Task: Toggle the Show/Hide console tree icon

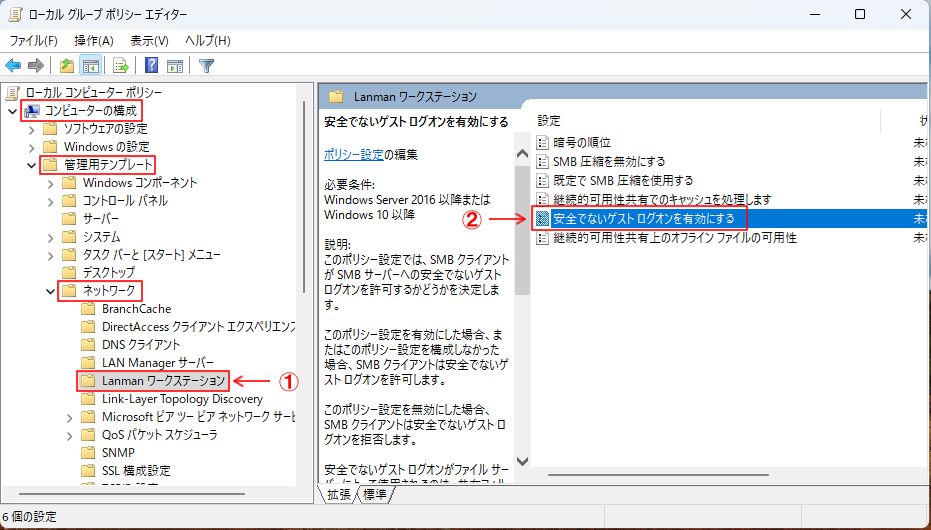Action: pos(91,65)
